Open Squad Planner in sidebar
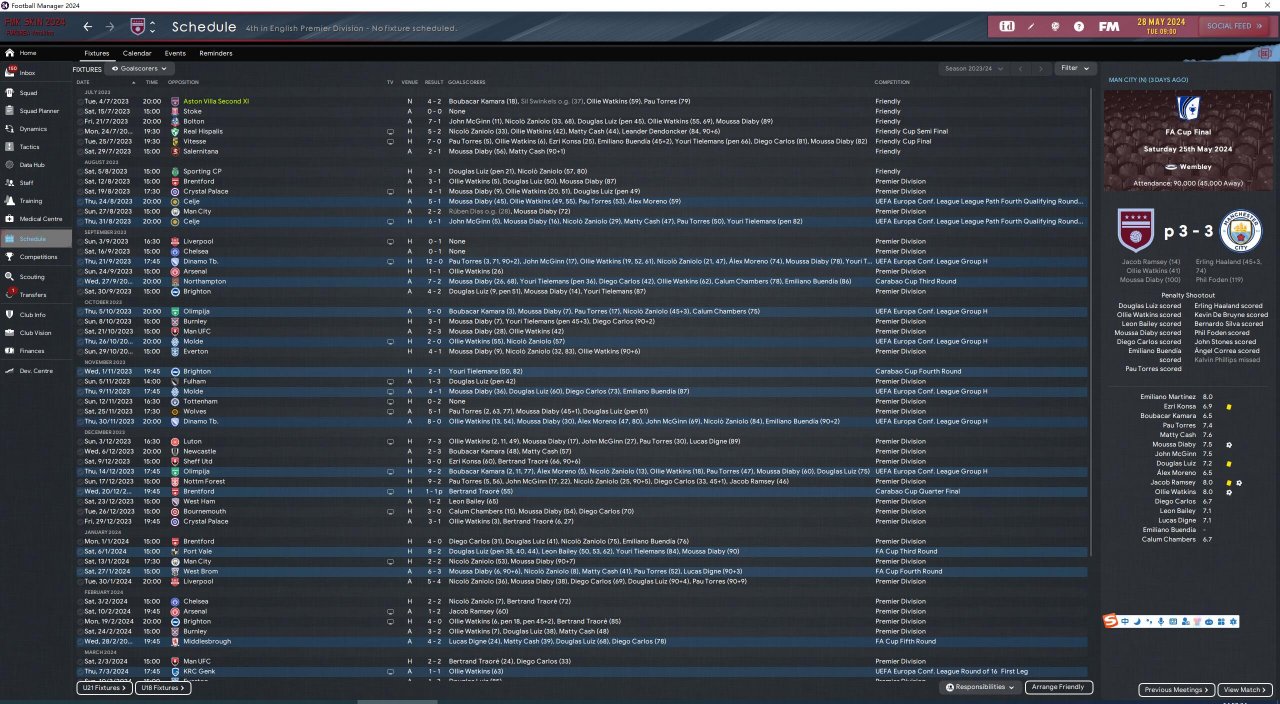Screen dimensions: 1280x704 pos(36,111)
